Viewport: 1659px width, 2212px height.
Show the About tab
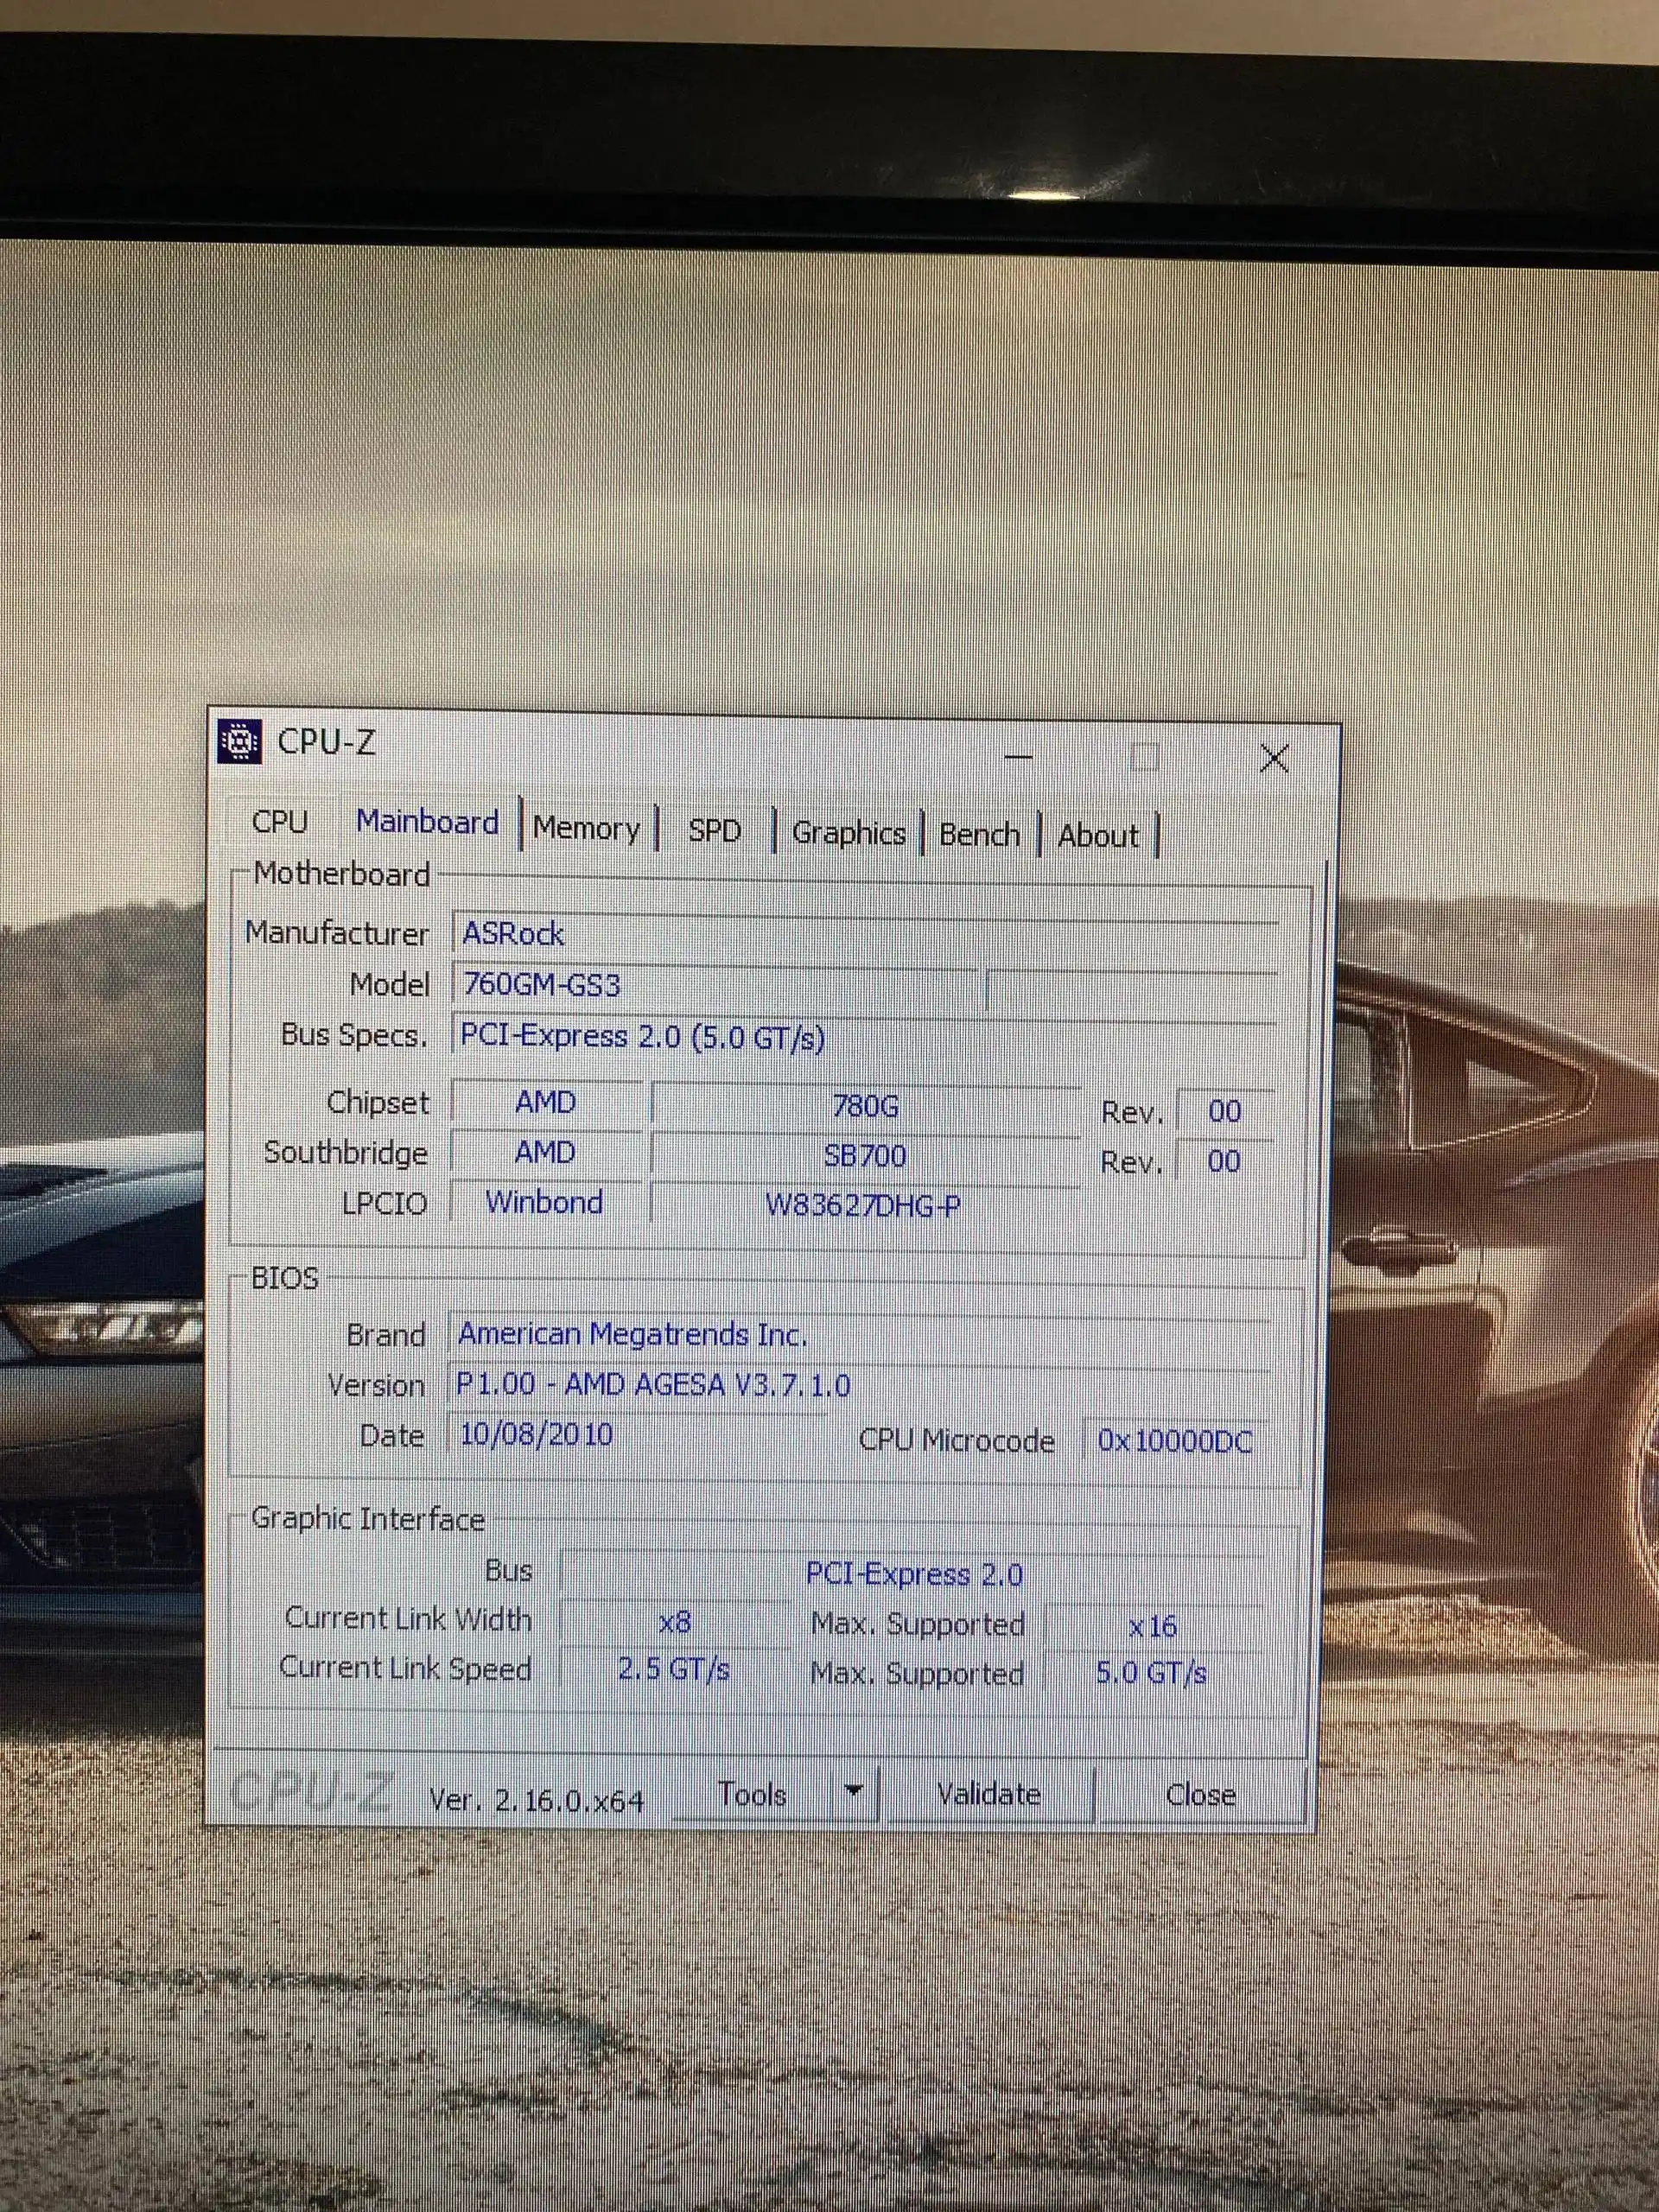[x=1097, y=836]
